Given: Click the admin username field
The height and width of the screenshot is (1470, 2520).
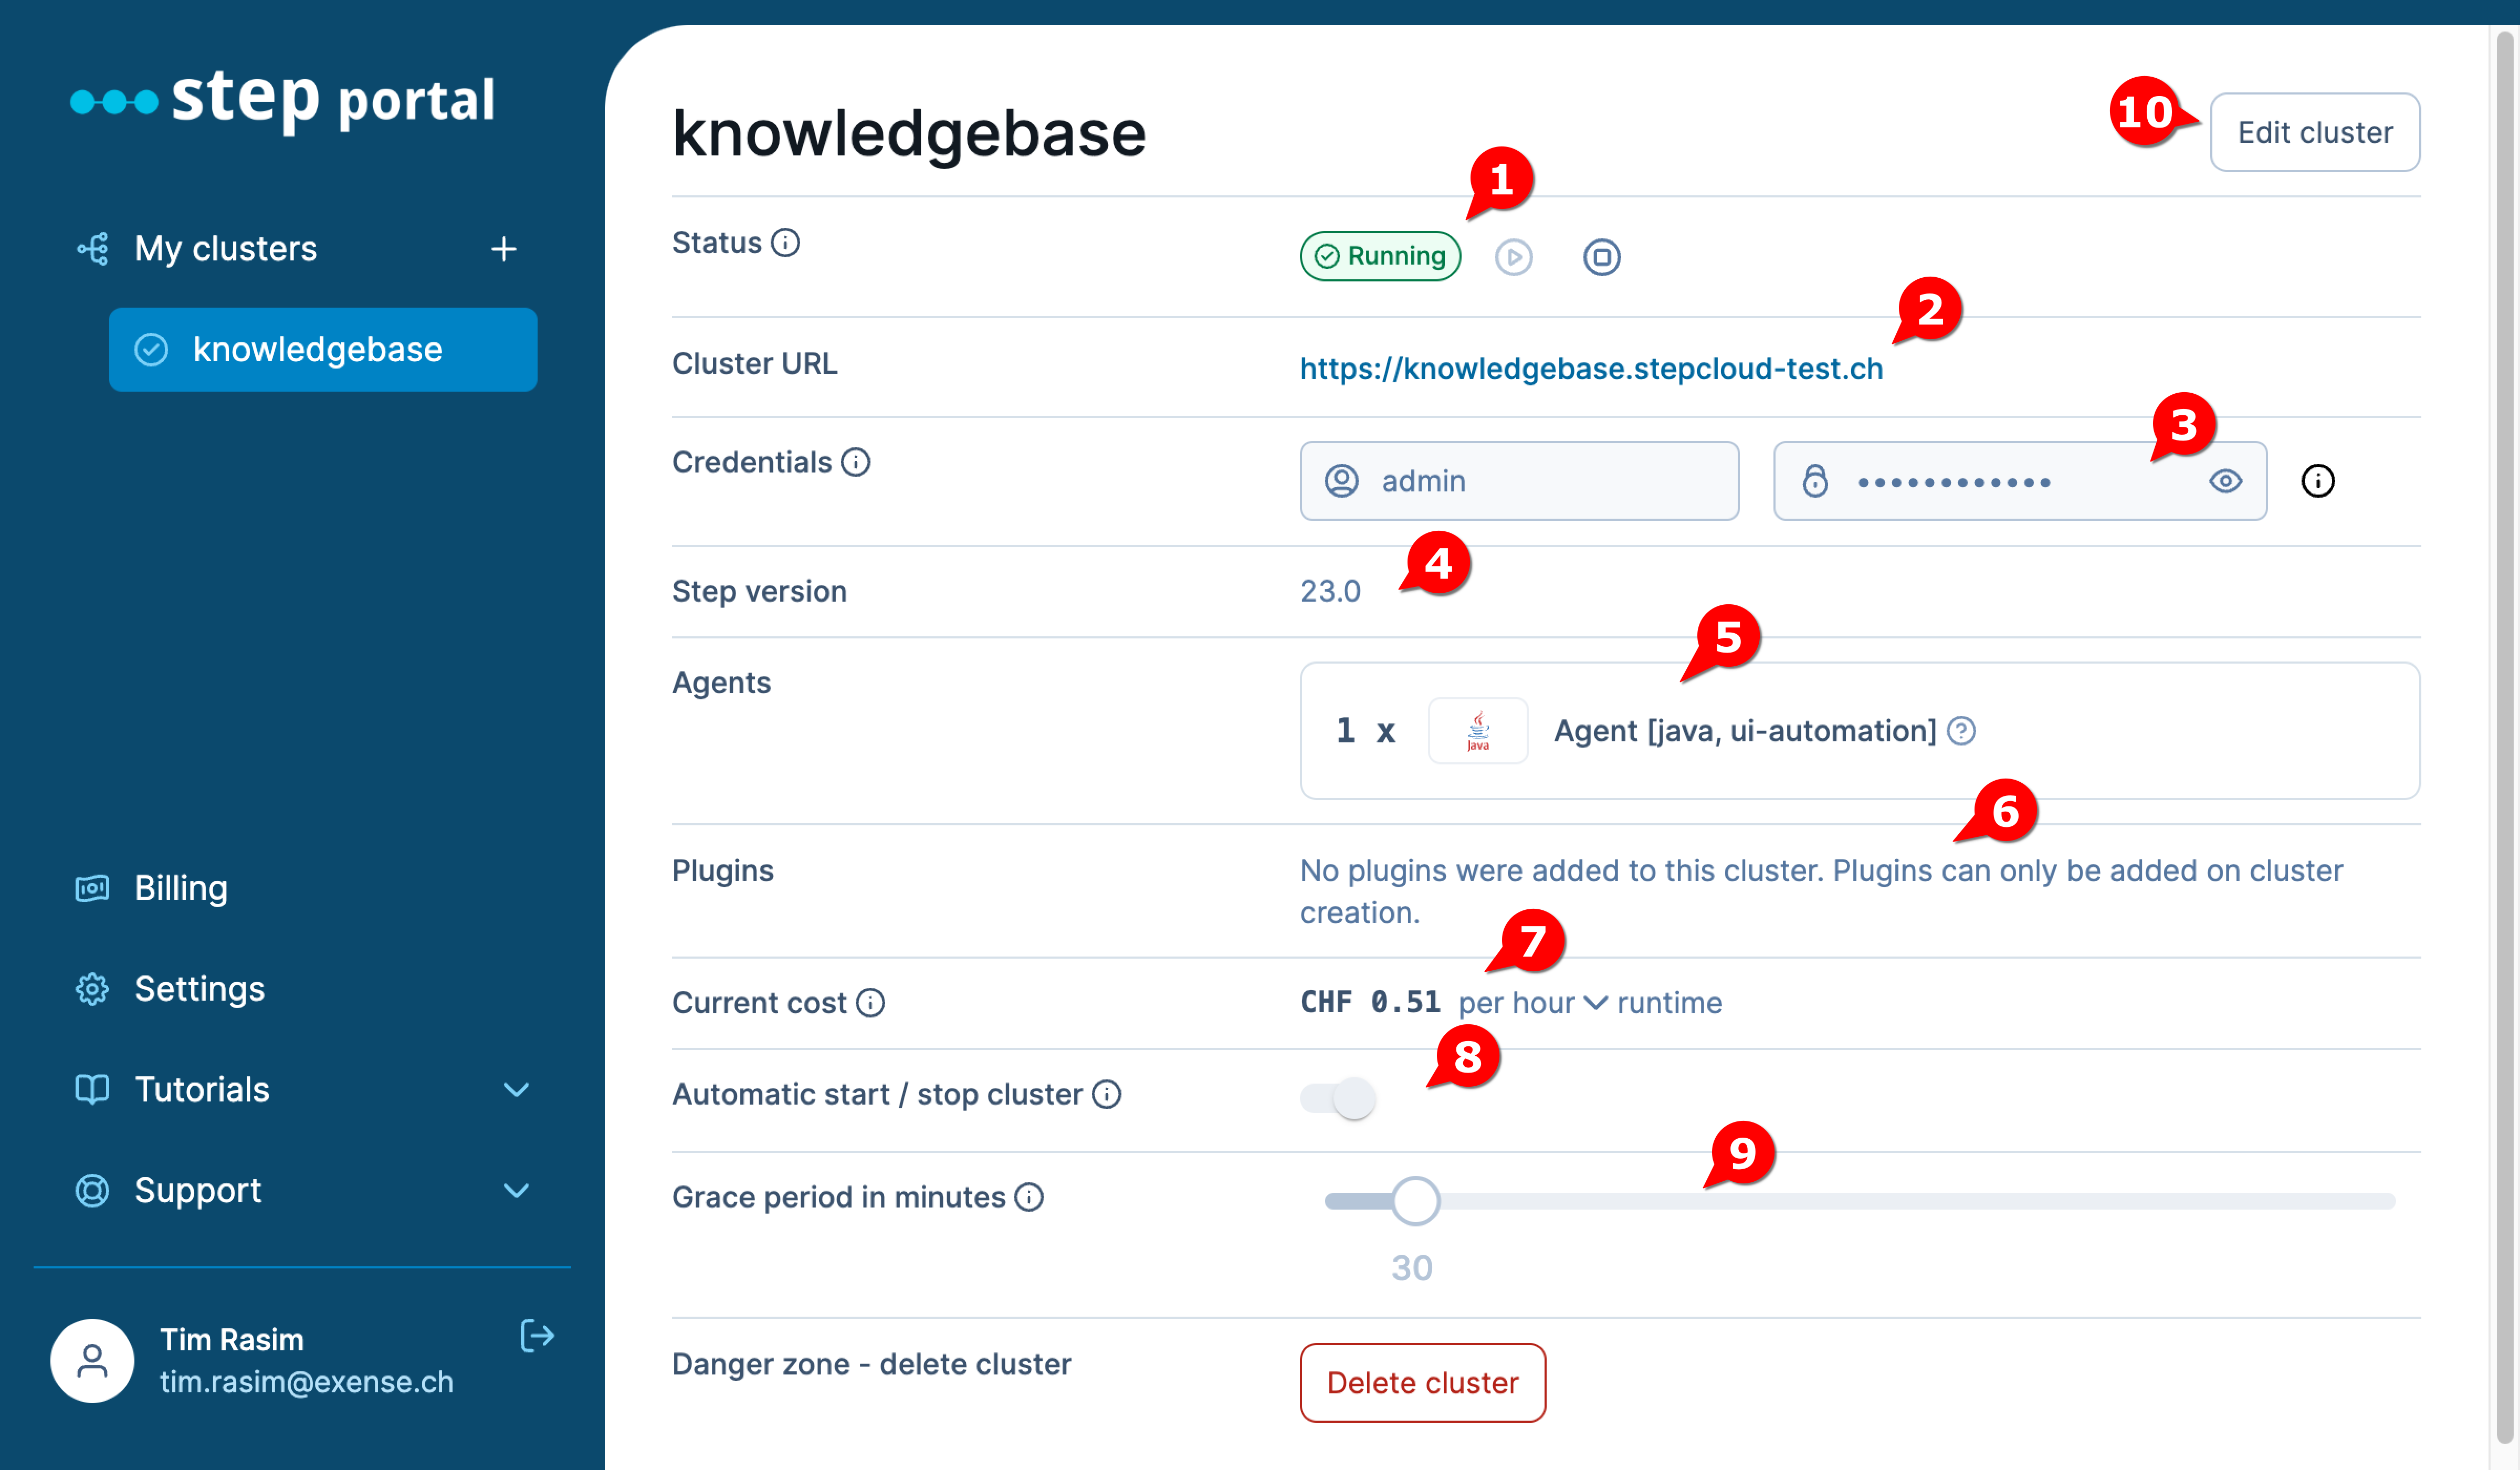Looking at the screenshot, I should pos(1520,481).
